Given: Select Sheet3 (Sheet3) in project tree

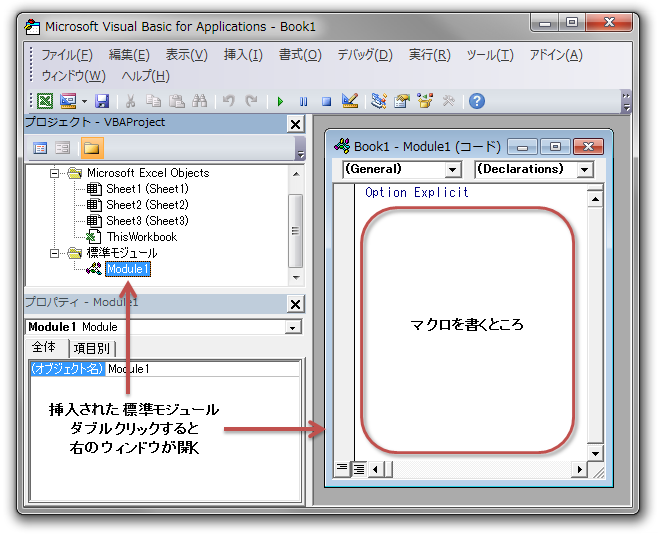Looking at the screenshot, I should [147, 221].
